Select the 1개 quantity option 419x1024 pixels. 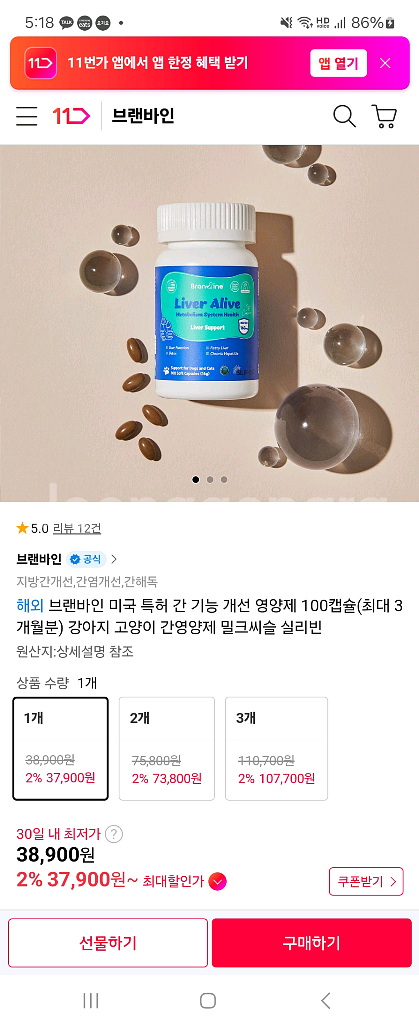pos(61,748)
